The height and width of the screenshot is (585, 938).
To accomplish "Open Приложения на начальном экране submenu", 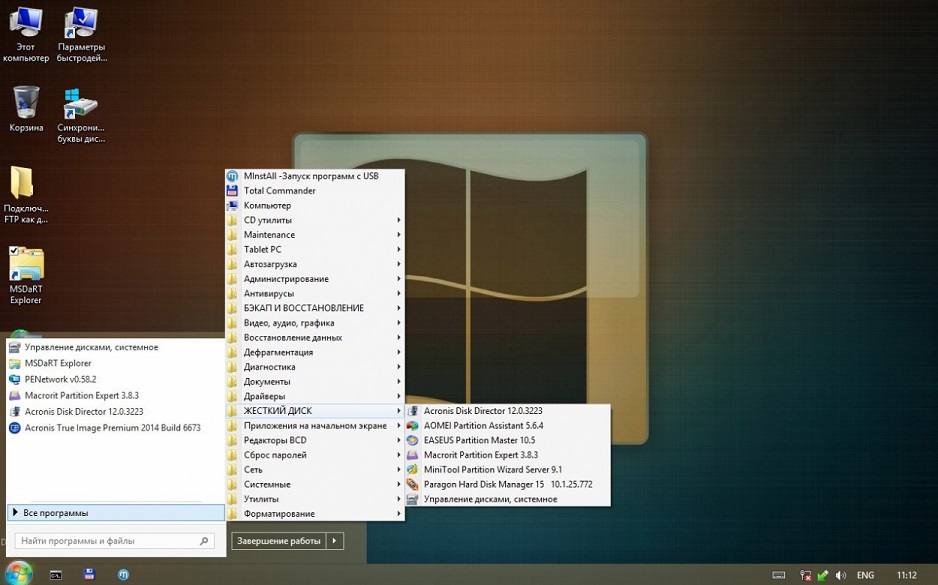I will (x=315, y=425).
